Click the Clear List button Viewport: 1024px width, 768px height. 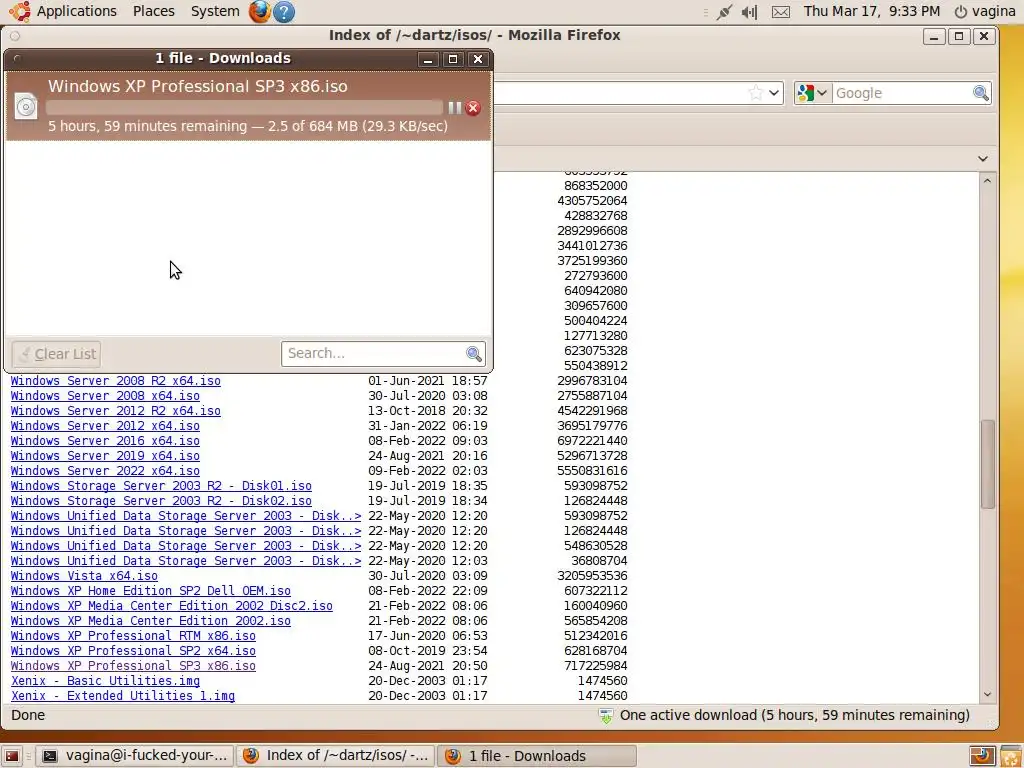point(56,354)
